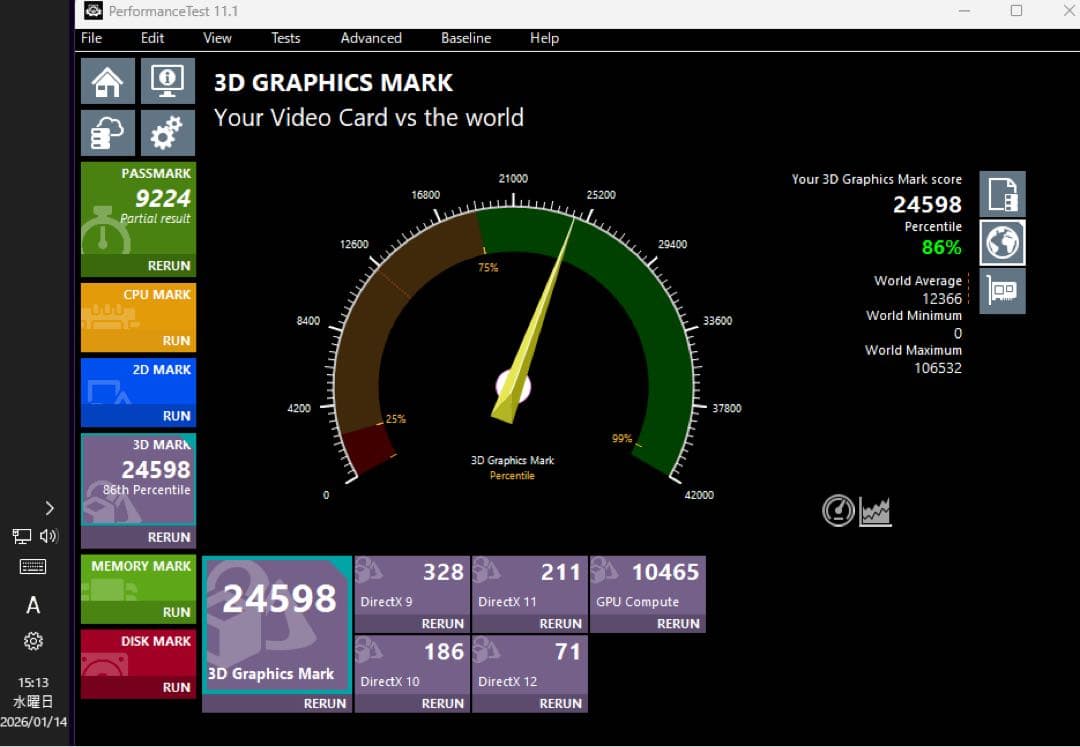Viewport: 1080px width, 747px height.
Task: Select the Home icon
Action: click(107, 81)
